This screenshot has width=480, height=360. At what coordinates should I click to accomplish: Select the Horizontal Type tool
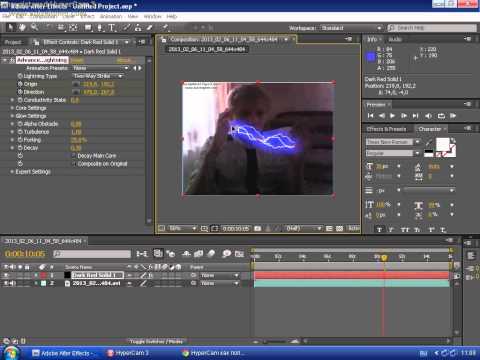(112, 28)
